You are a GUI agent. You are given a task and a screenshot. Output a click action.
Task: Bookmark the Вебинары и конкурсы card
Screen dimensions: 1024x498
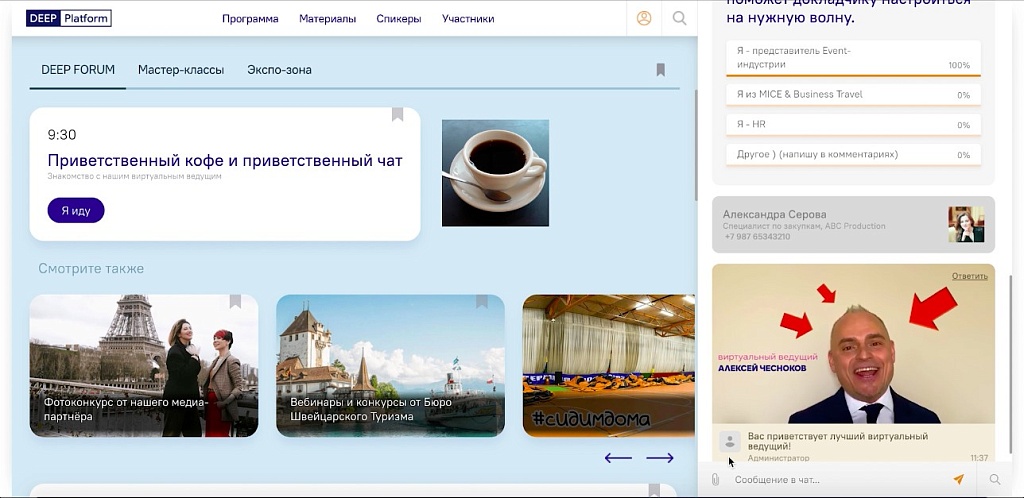click(481, 301)
